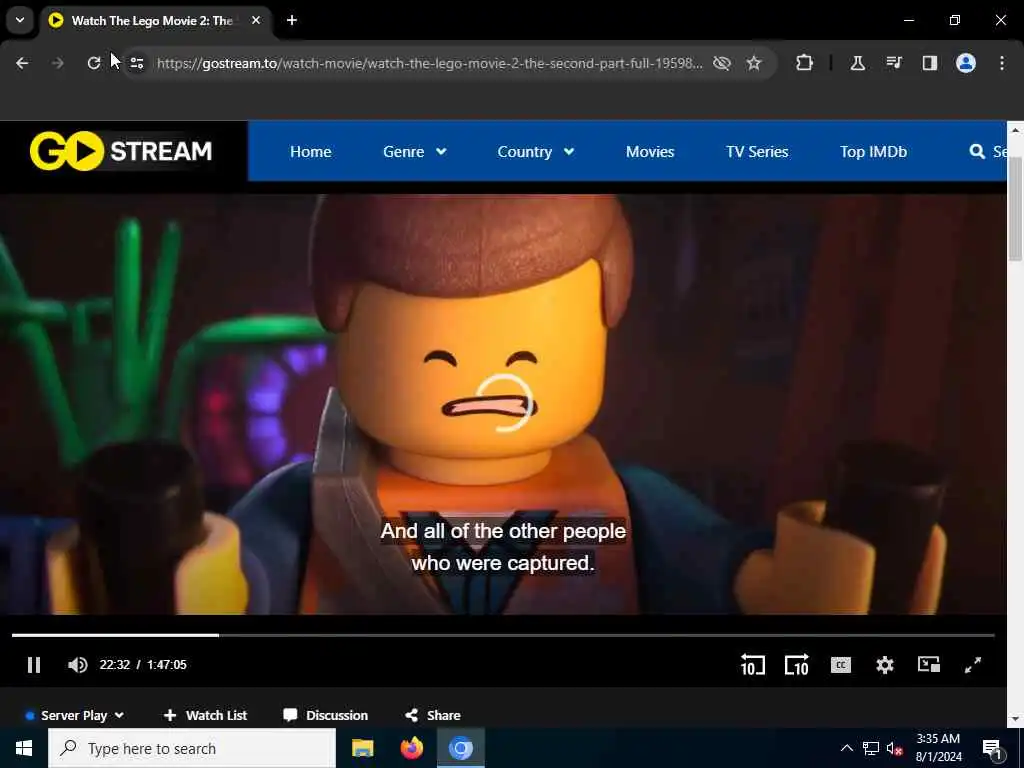Toggle the browser side panel
The width and height of the screenshot is (1024, 768).
930,63
